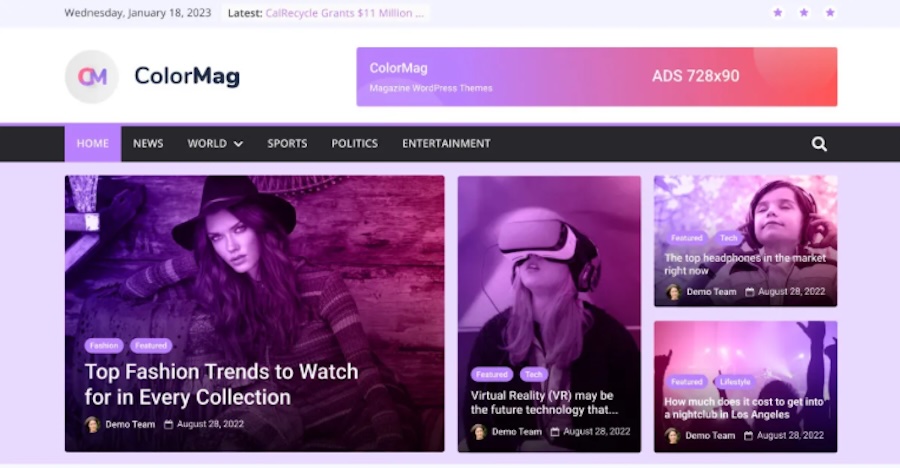Click Tech tag on Virtual Reality post

(534, 374)
